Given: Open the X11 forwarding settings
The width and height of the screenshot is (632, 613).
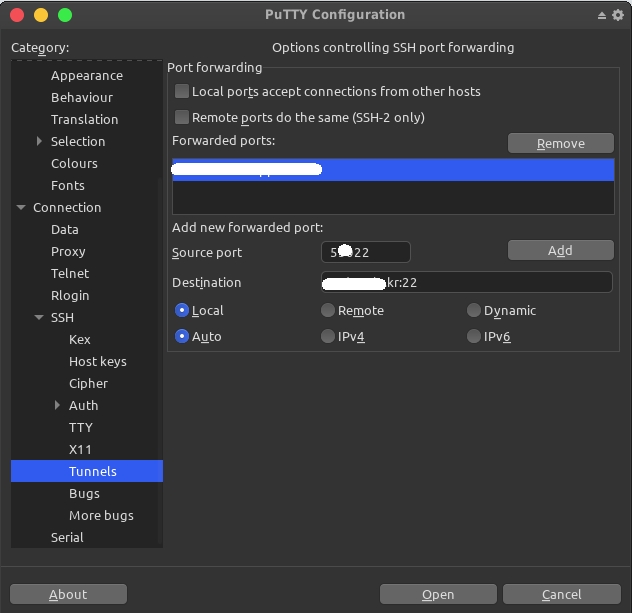Looking at the screenshot, I should (x=80, y=449).
